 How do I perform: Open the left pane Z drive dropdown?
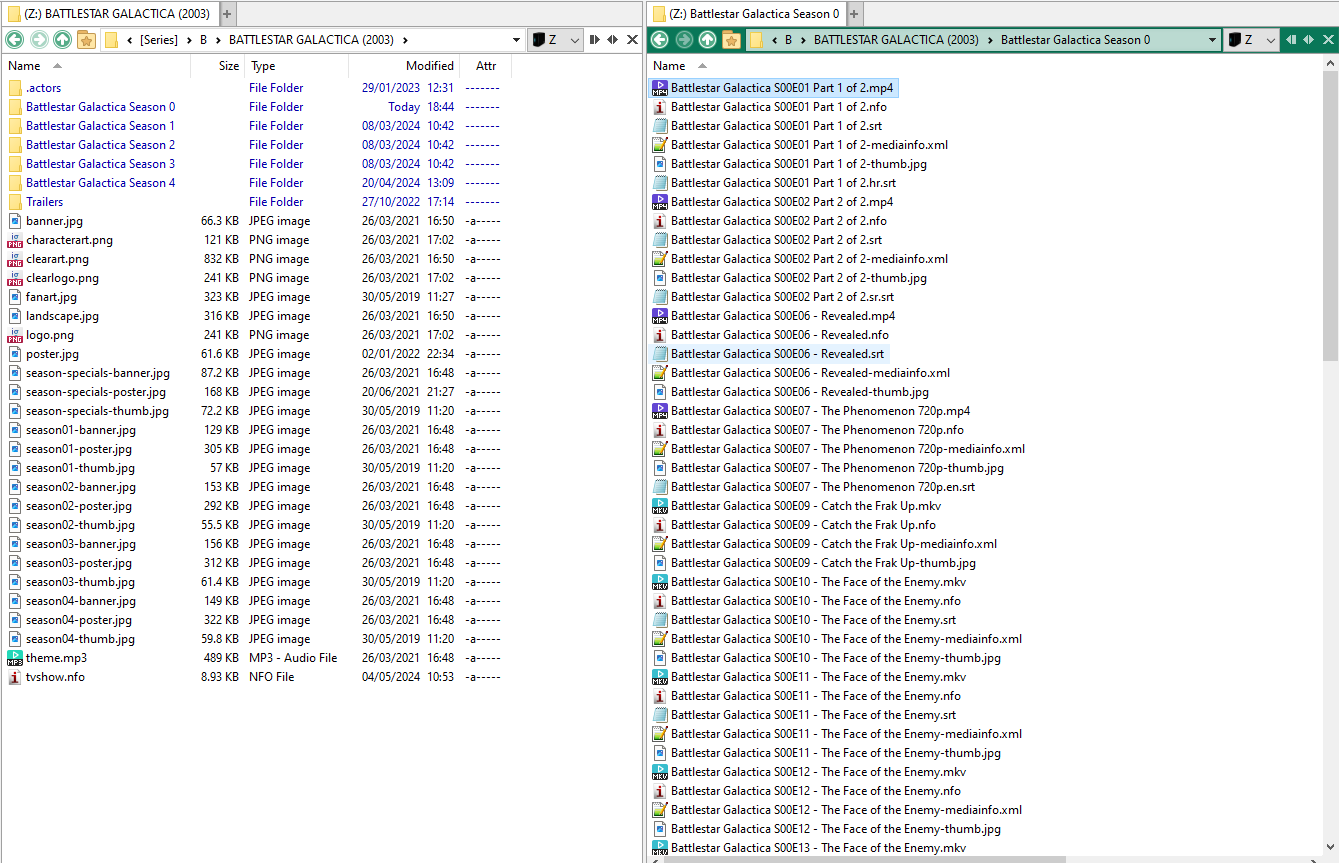click(556, 40)
